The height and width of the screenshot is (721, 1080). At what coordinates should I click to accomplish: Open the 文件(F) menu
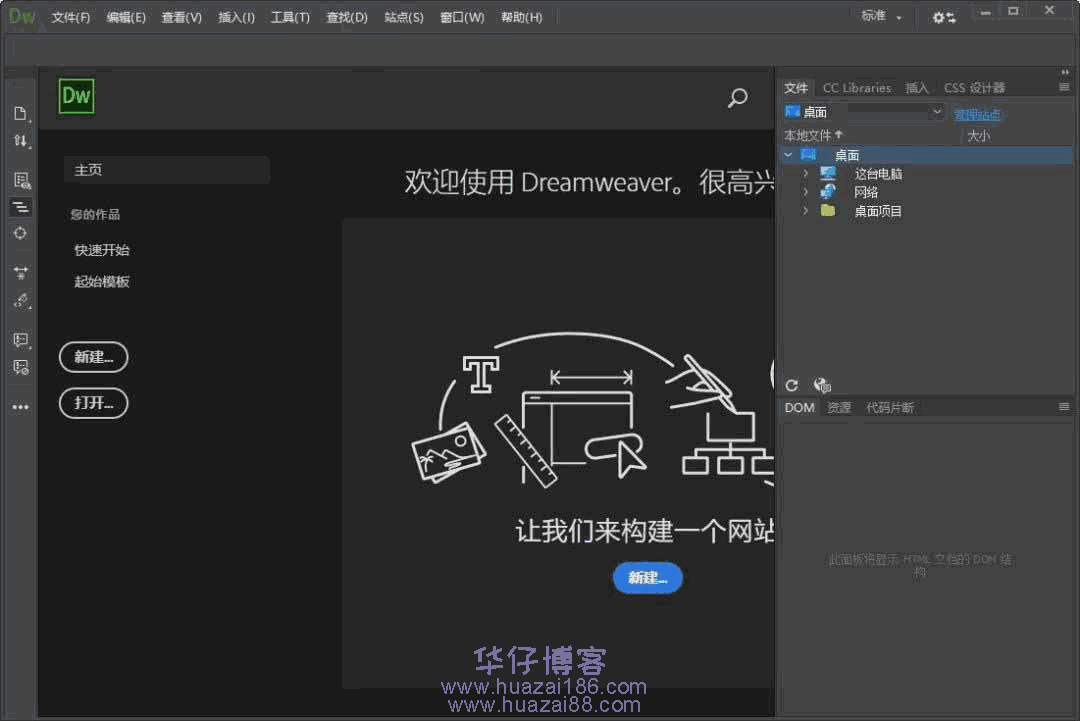tap(70, 17)
